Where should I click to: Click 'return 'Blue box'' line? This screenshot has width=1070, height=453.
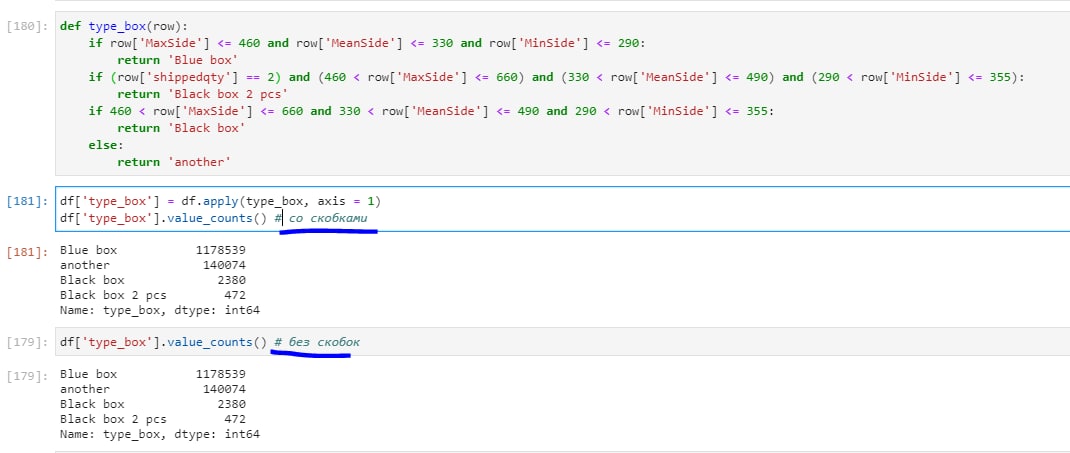(177, 60)
